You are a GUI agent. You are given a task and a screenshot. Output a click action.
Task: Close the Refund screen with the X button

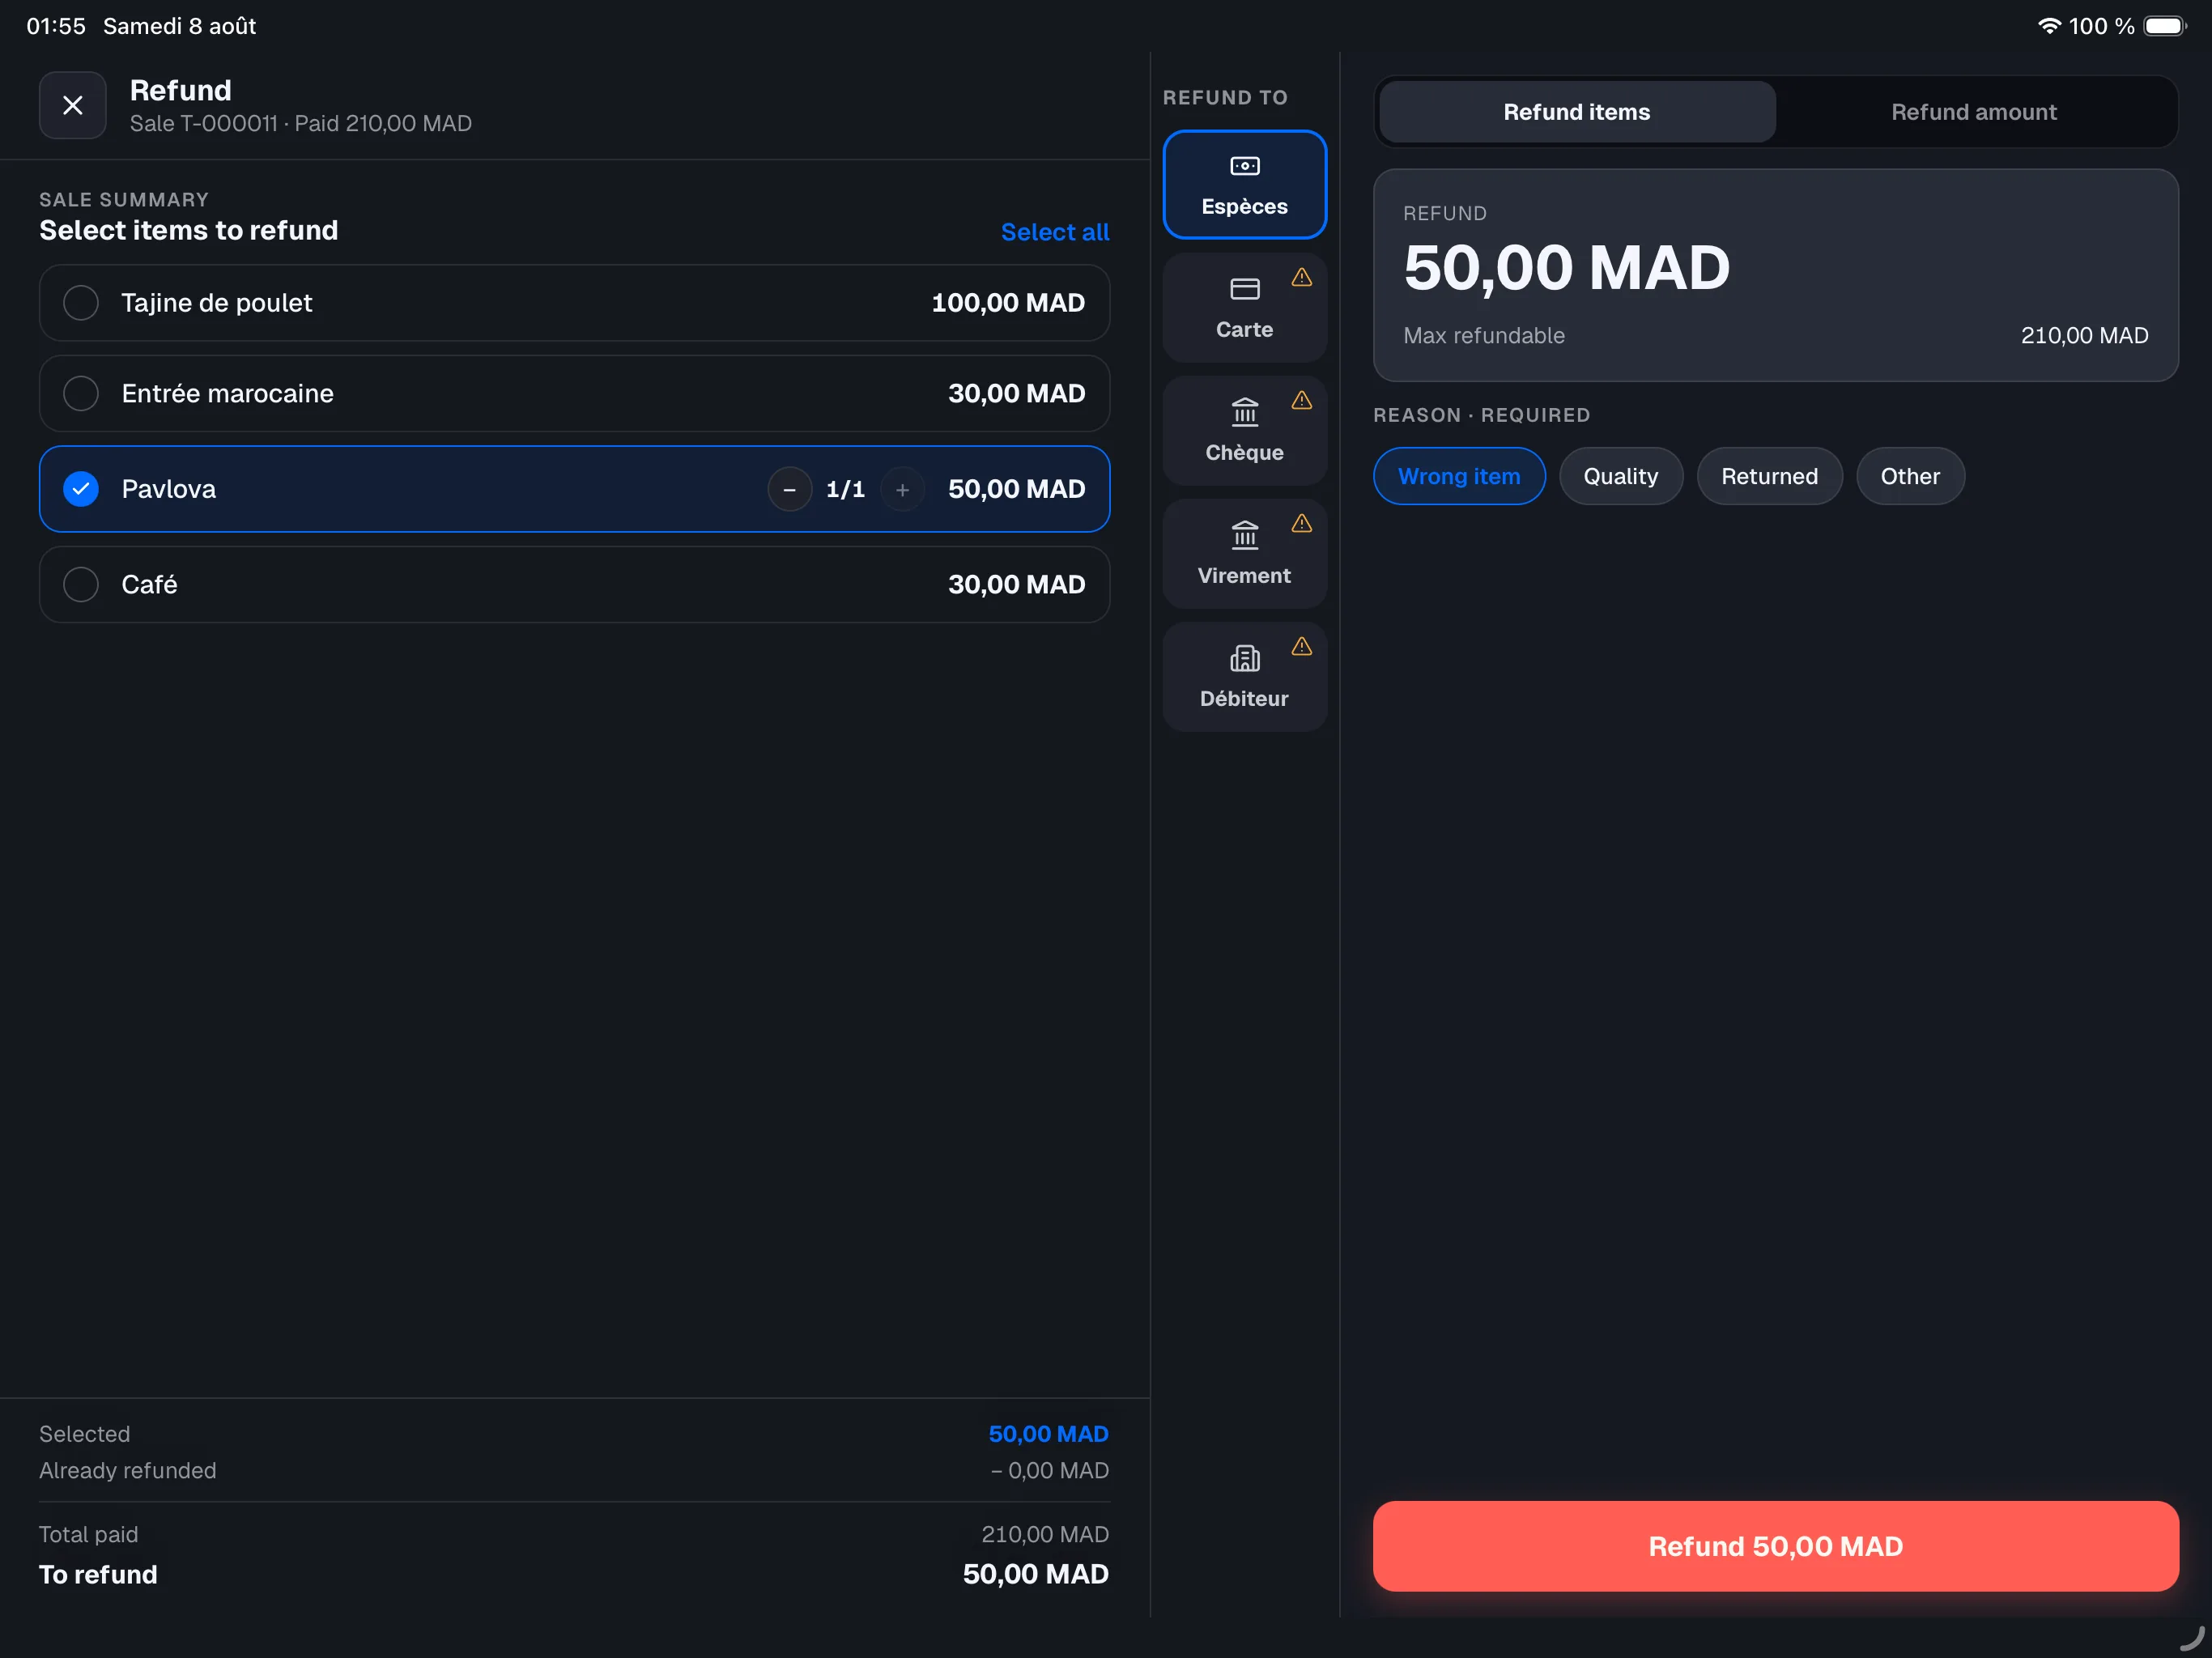point(72,105)
